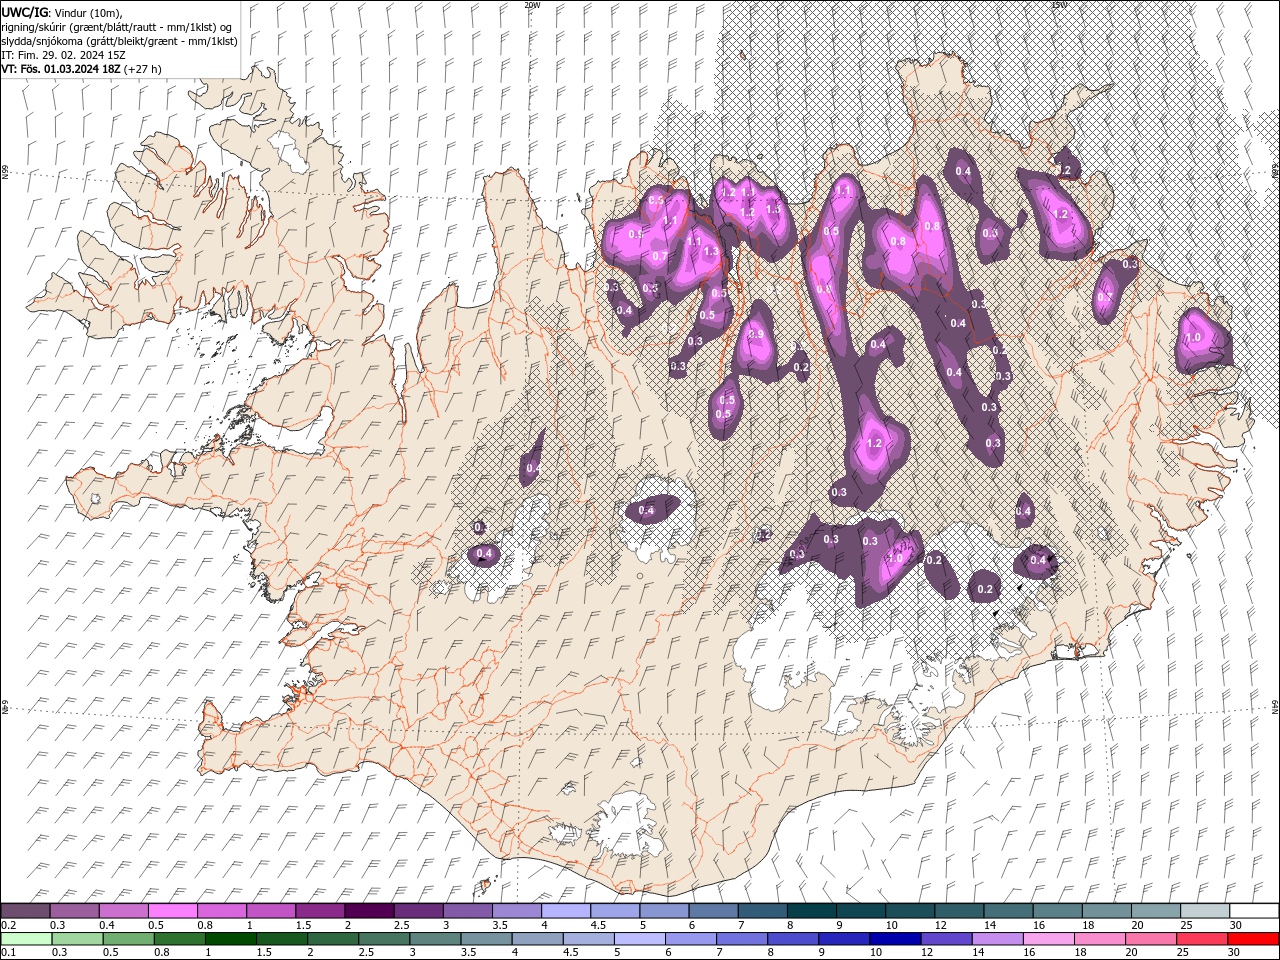Pick the bright pink upper swatch at 0.5
Viewport: 1280px width, 960px height.
[172, 911]
